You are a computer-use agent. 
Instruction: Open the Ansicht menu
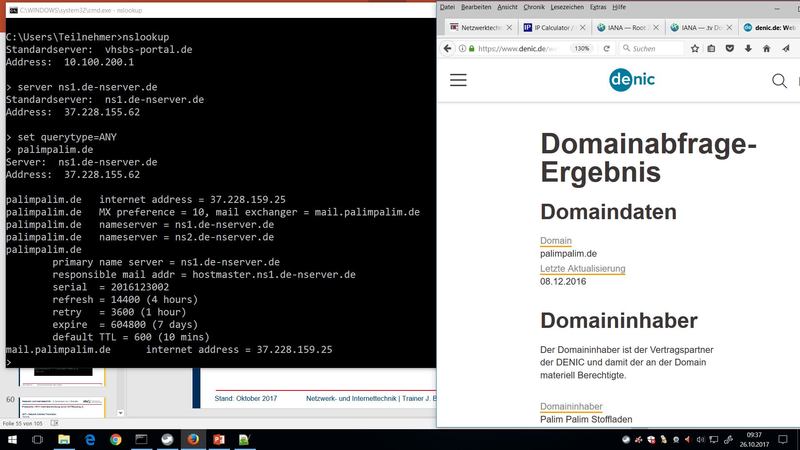pyautogui.click(x=507, y=7)
